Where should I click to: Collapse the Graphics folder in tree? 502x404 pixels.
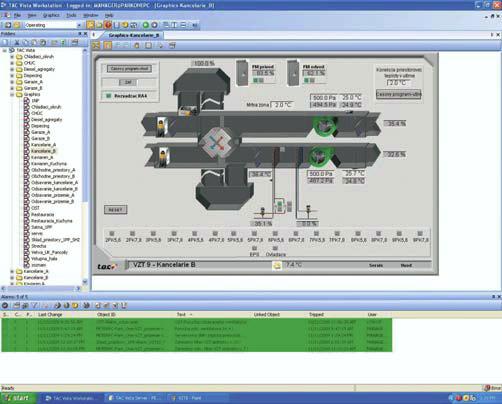point(12,95)
